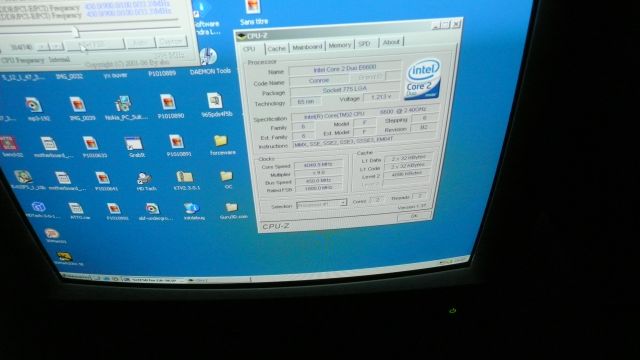Click OK button in CPU-Z window
Image resolution: width=640 pixels, height=360 pixels.
pos(414,216)
